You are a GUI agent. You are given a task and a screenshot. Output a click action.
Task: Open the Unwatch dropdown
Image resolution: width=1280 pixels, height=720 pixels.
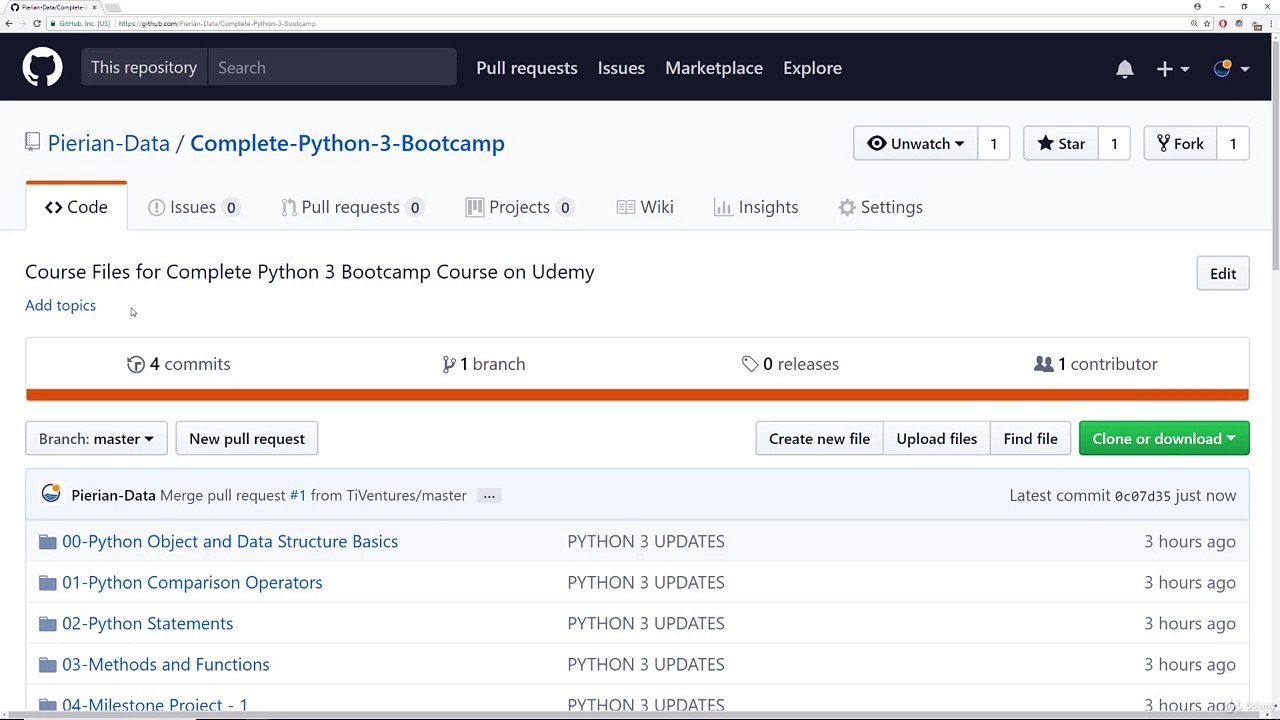click(x=915, y=143)
